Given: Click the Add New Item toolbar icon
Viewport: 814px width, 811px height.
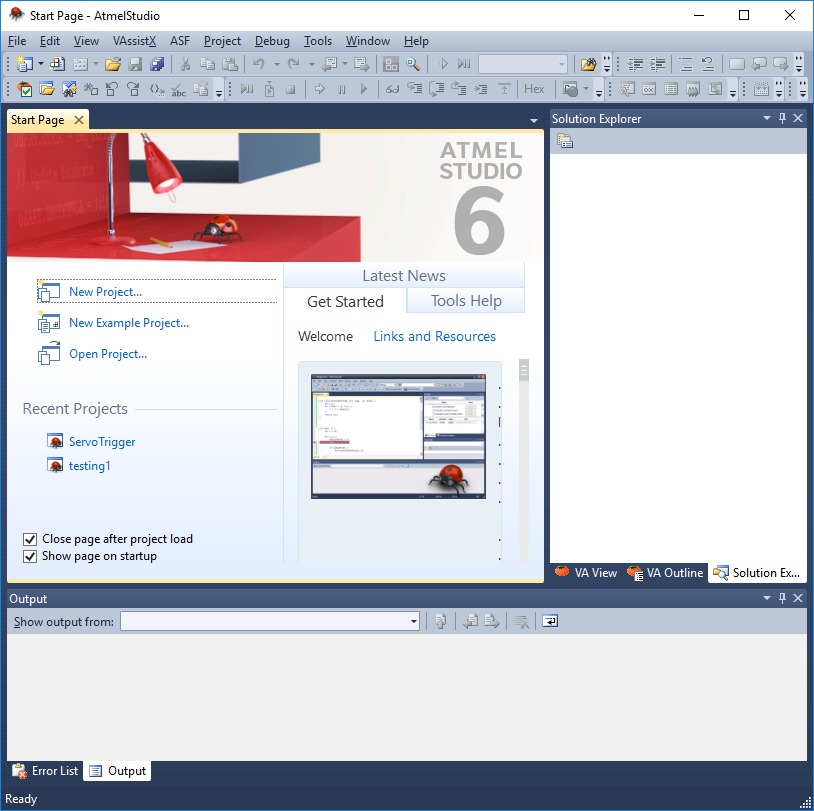Looking at the screenshot, I should tap(79, 64).
